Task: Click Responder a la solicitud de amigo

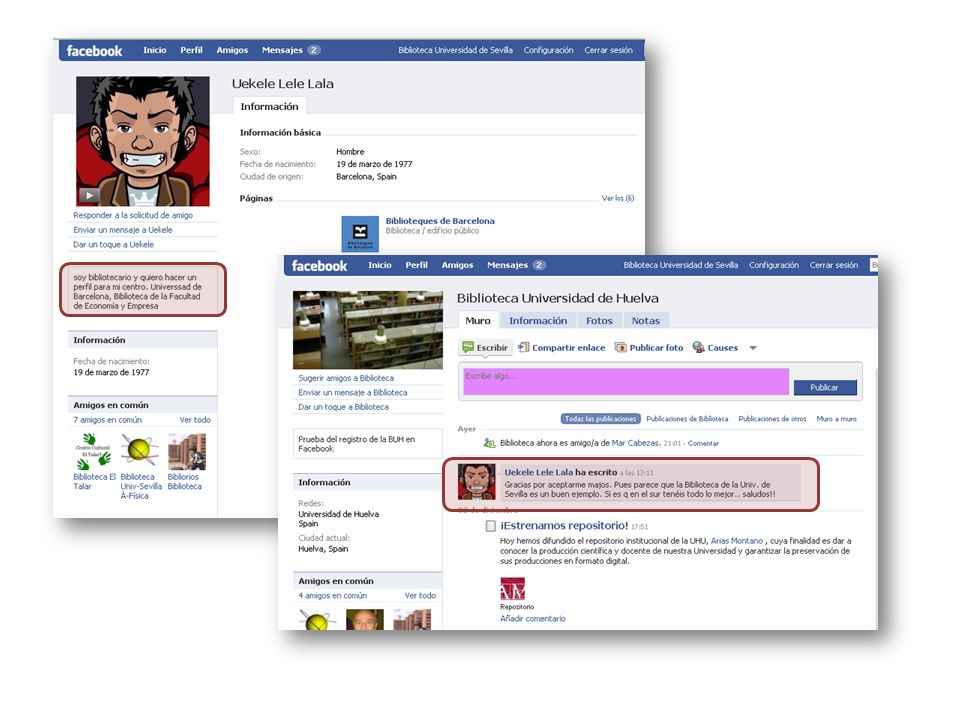Action: [133, 215]
